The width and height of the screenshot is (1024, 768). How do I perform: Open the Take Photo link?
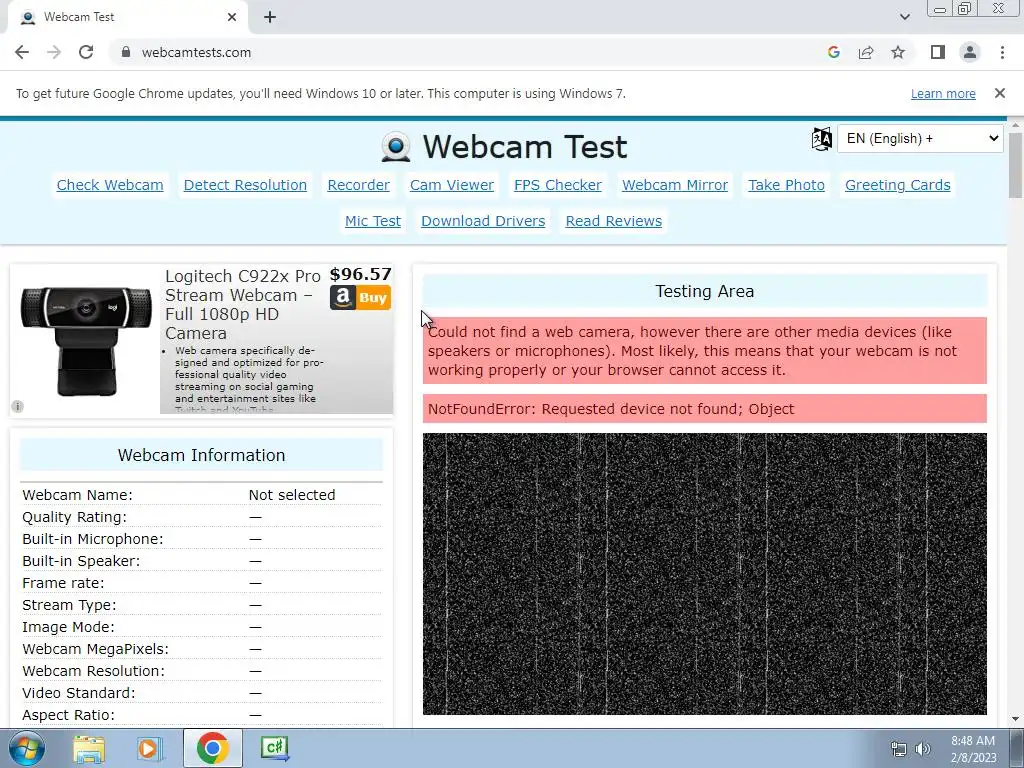786,185
